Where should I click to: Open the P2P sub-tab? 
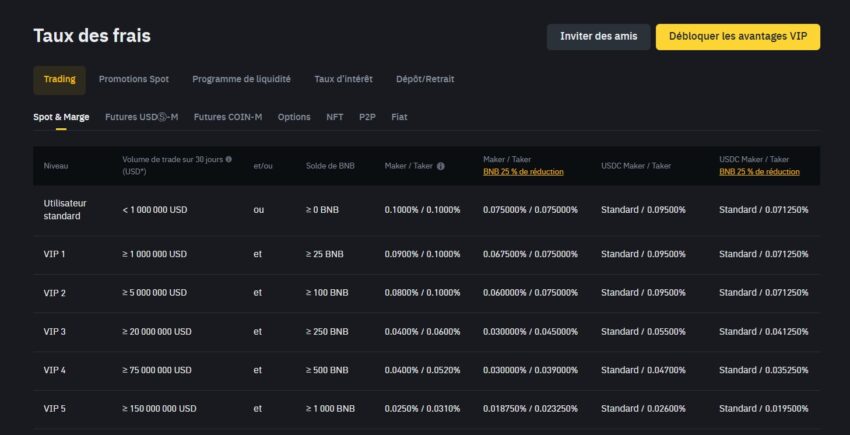(367, 117)
